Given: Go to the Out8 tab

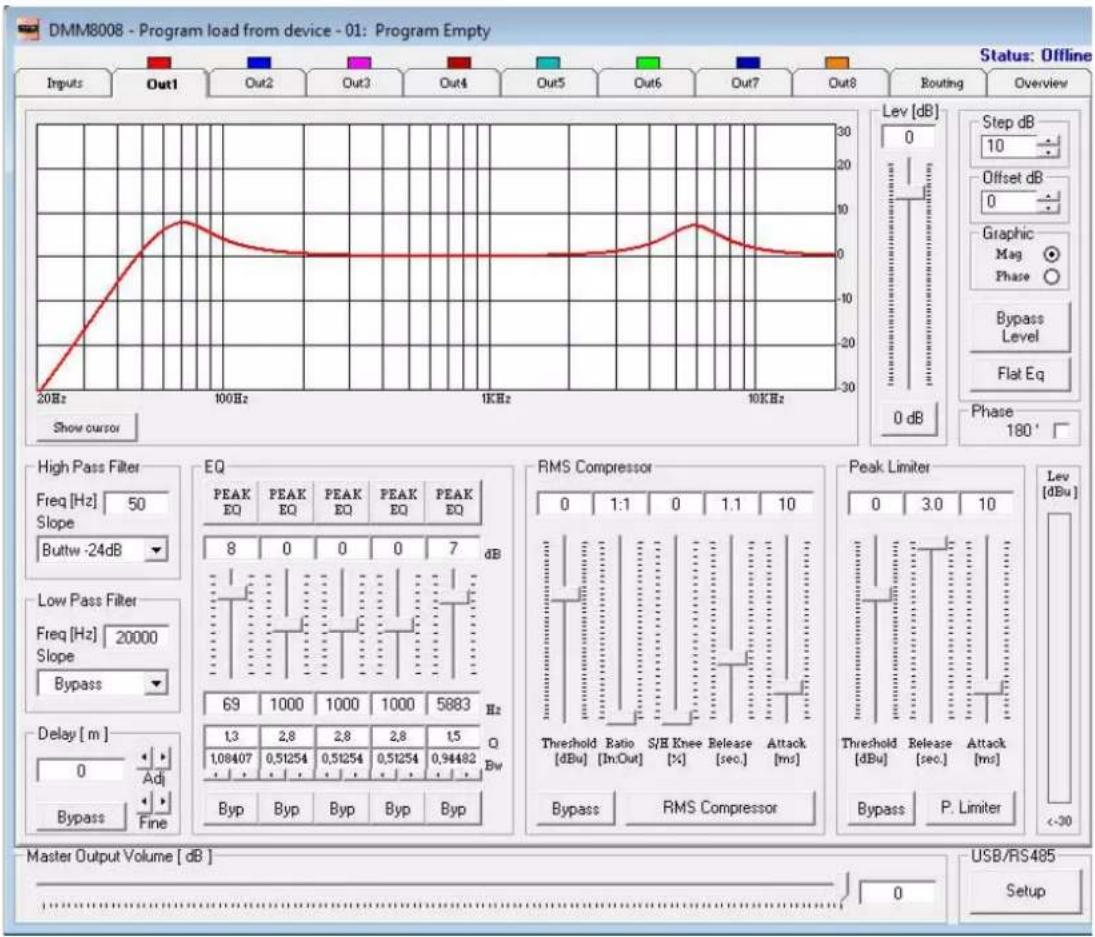Looking at the screenshot, I should [842, 83].
